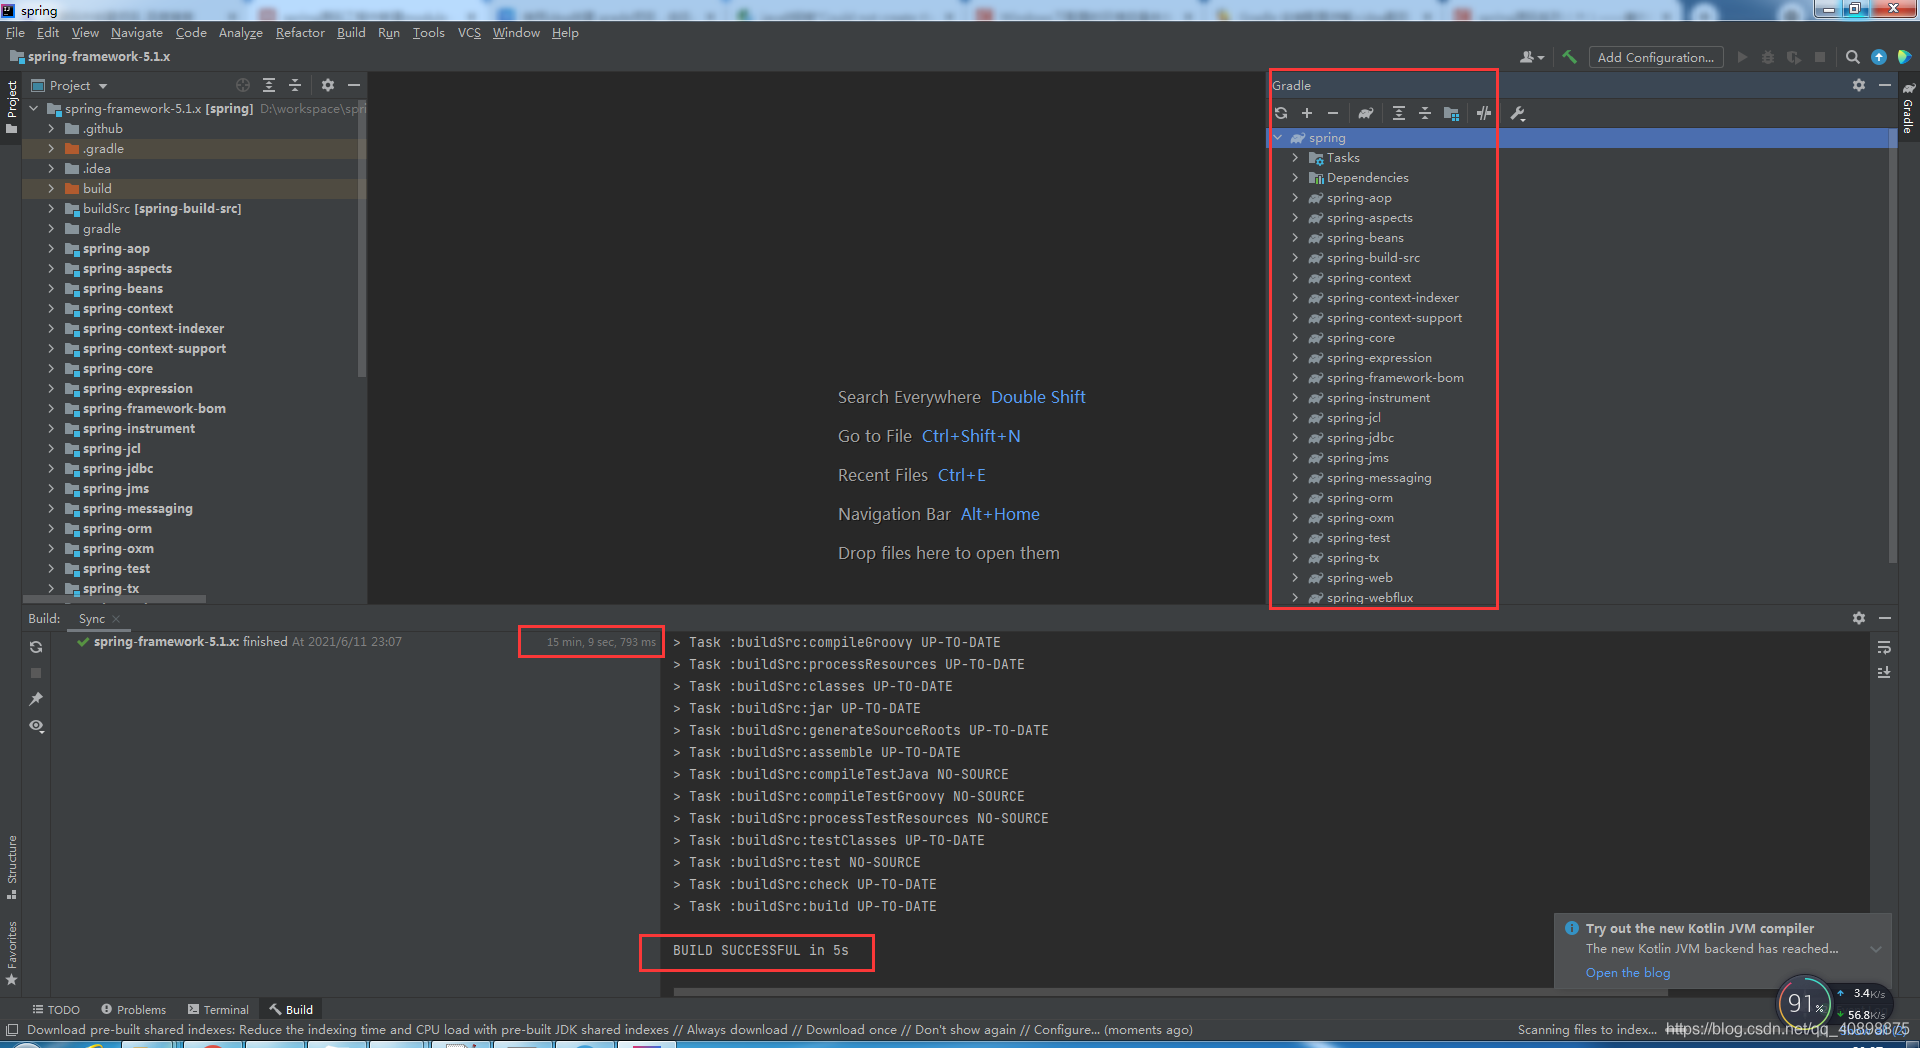Toggle Gradle side stripe button
The image size is (1920, 1048).
point(1908,108)
